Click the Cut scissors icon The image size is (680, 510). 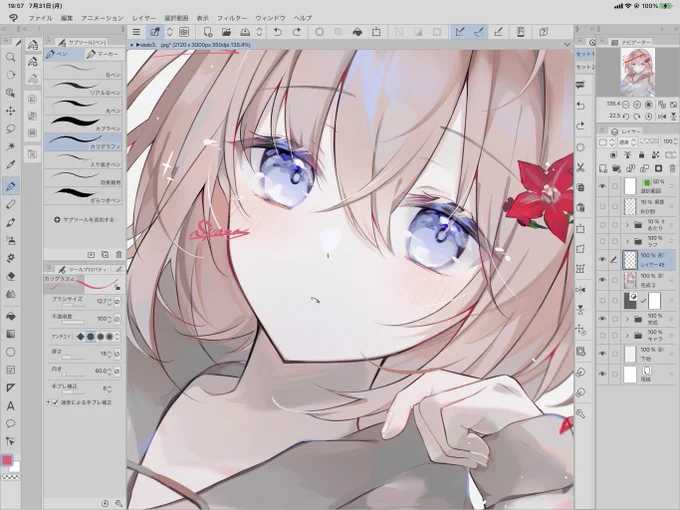[x=581, y=168]
